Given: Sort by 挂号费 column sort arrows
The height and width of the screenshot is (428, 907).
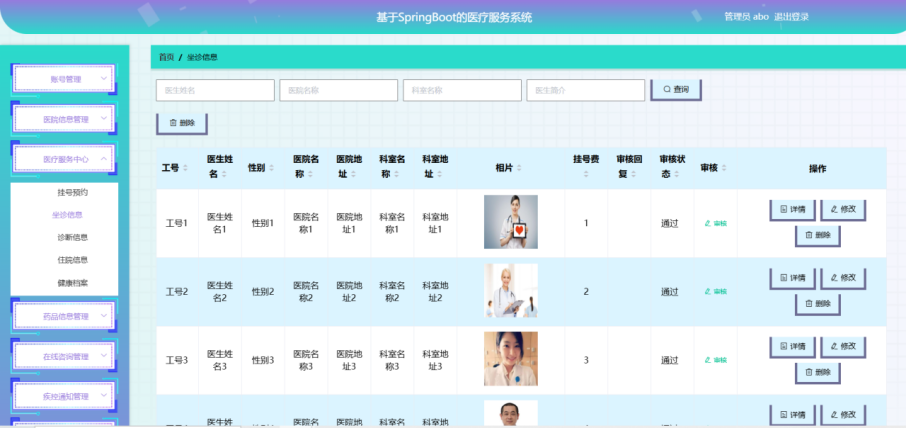Looking at the screenshot, I should [586, 174].
